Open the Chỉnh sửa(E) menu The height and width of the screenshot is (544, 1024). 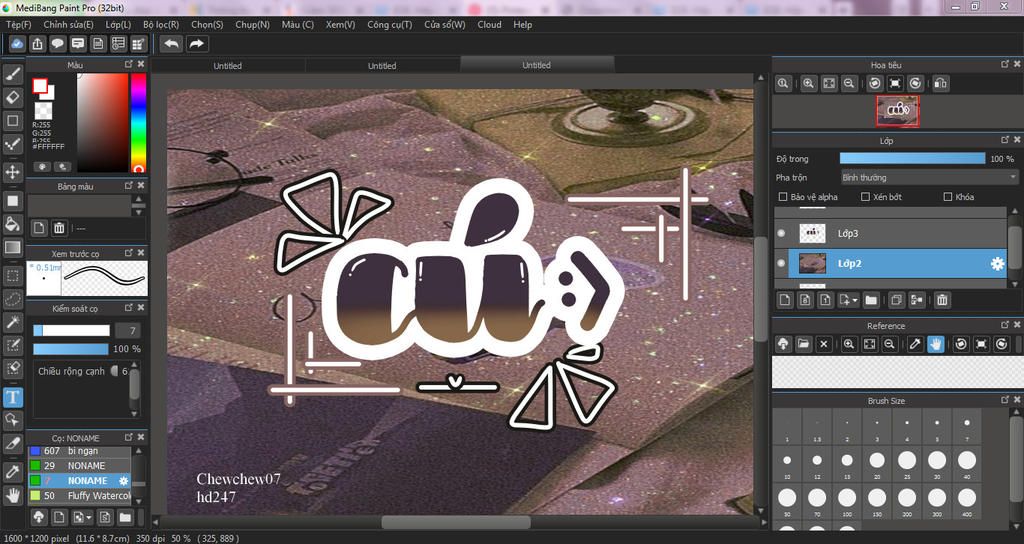coord(69,24)
